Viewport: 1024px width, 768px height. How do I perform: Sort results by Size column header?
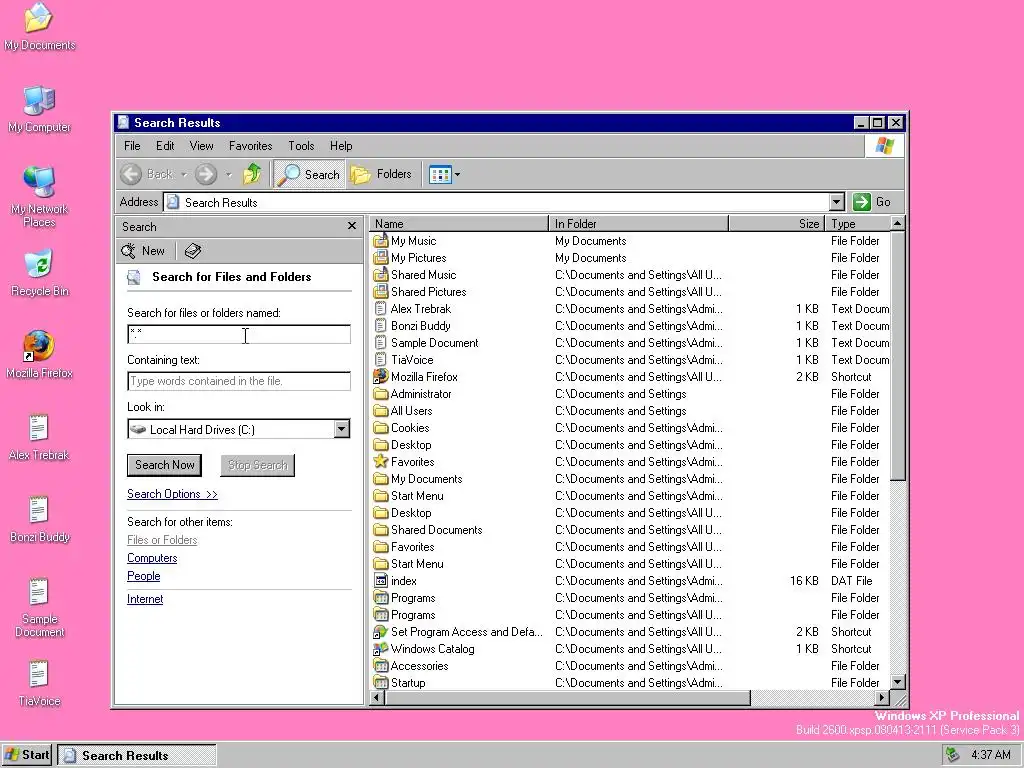776,223
